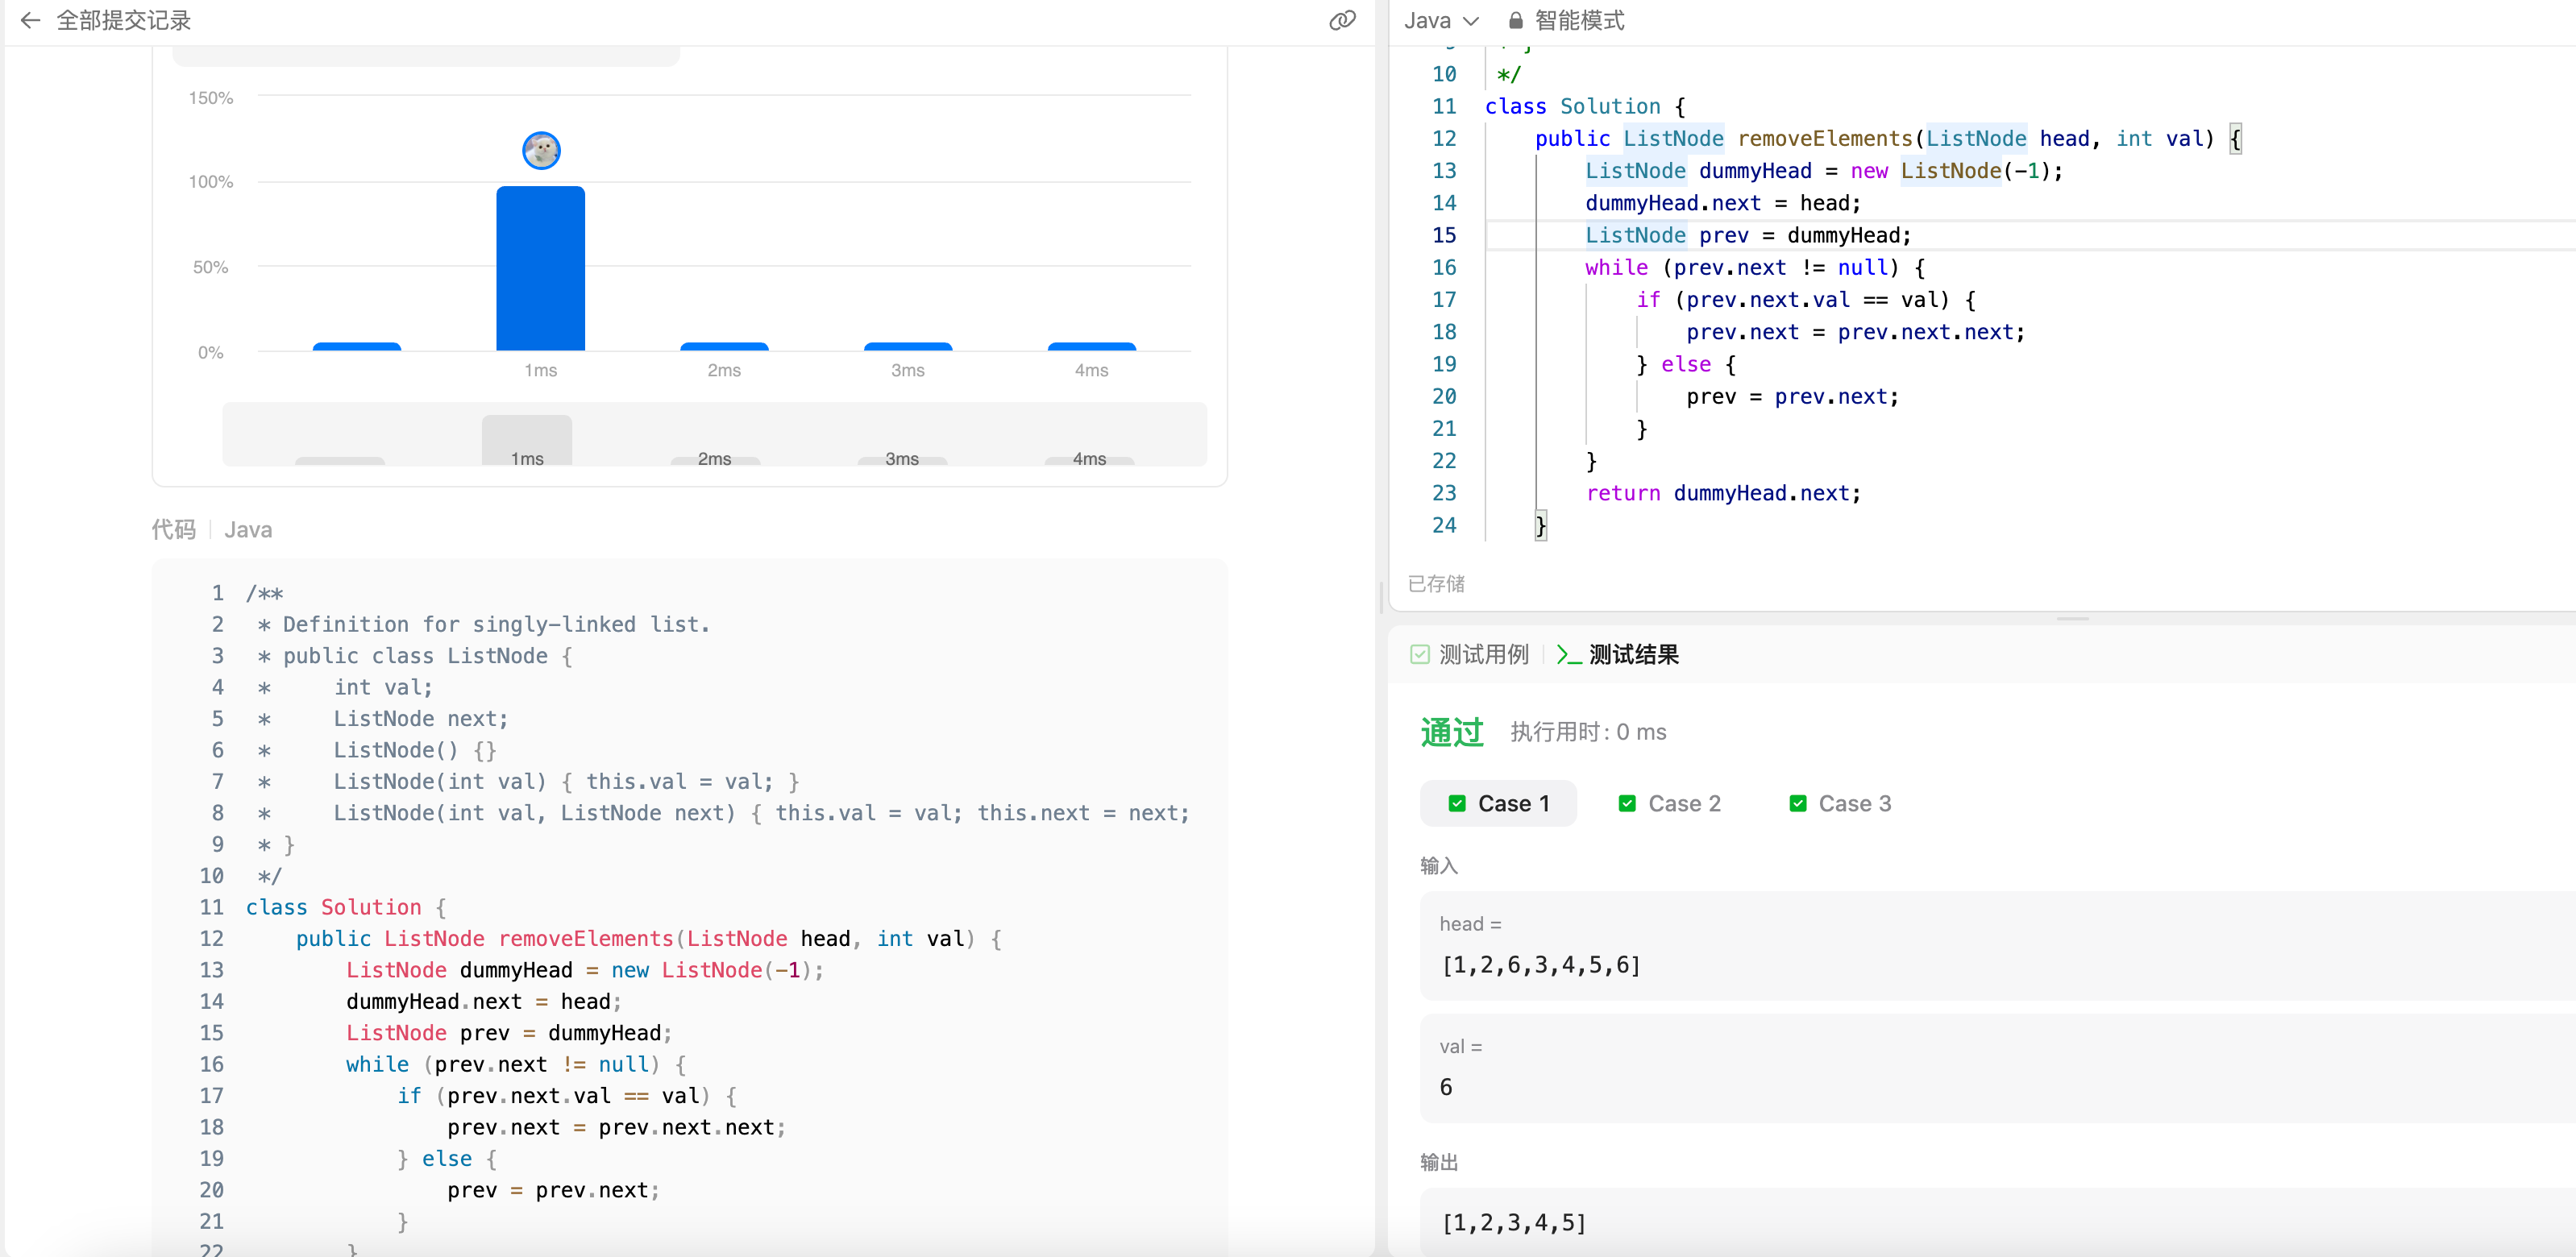Viewport: 2576px width, 1257px height.
Task: Click the back arrow beside 全部提交记录
Action: pyautogui.click(x=30, y=20)
